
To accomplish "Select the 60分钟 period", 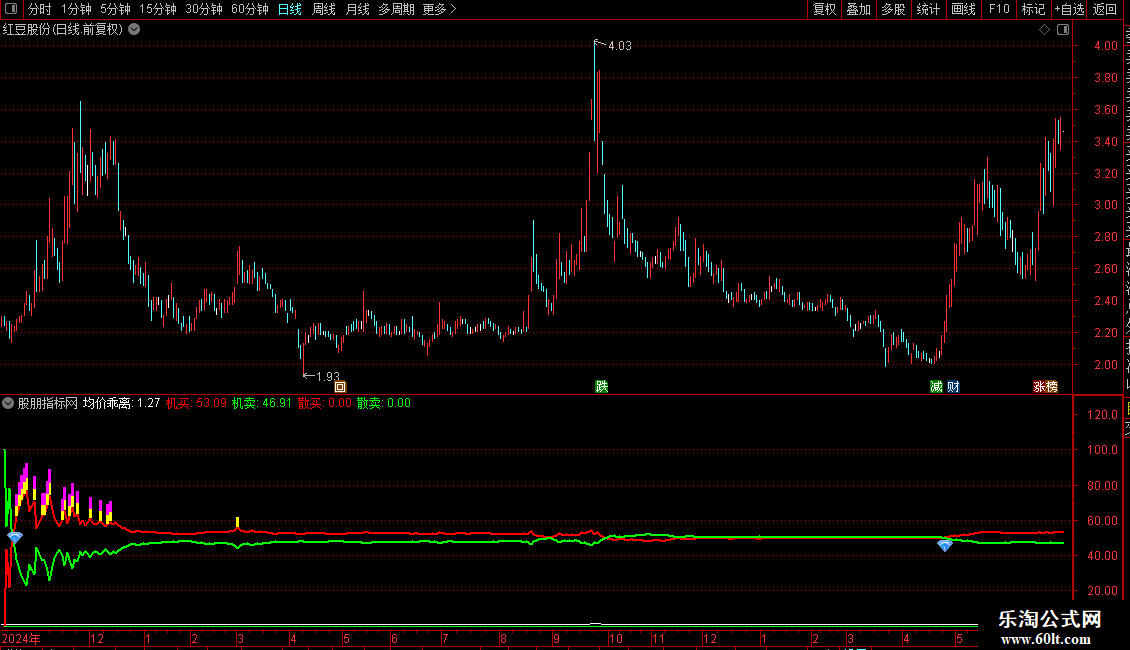I will pyautogui.click(x=249, y=9).
